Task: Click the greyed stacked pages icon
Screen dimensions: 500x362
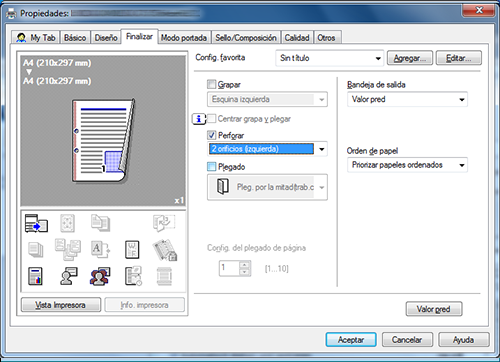Action: pos(36,250)
